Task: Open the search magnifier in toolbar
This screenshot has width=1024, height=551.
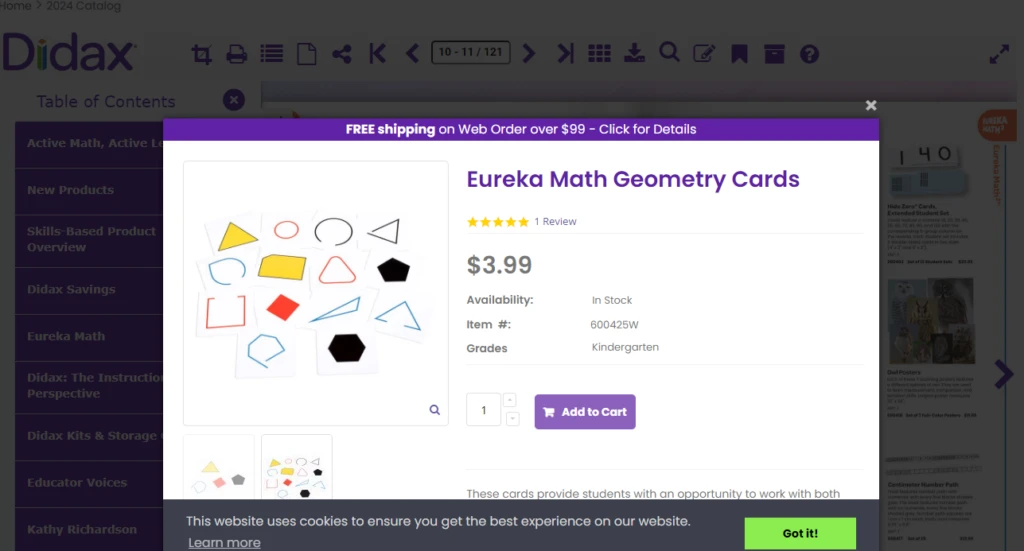Action: [x=669, y=52]
